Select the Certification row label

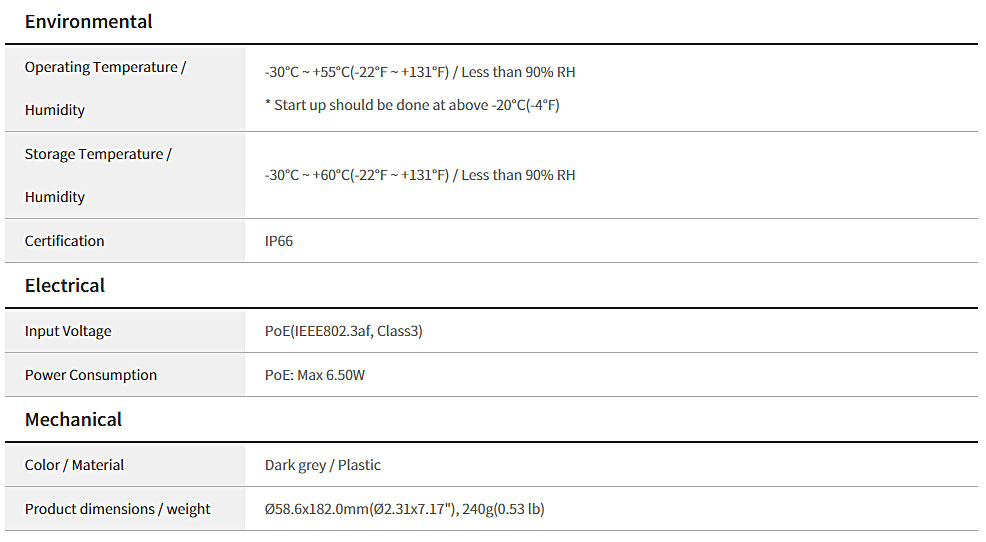pos(64,241)
